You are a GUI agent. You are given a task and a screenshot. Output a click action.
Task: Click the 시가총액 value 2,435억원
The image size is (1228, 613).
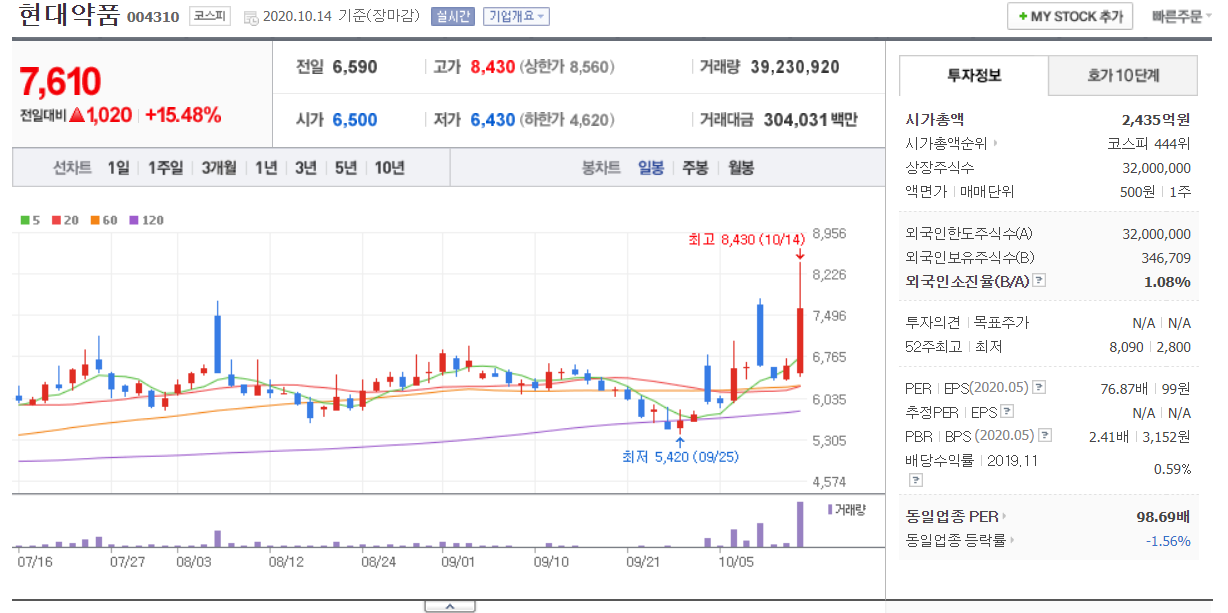click(x=1157, y=119)
